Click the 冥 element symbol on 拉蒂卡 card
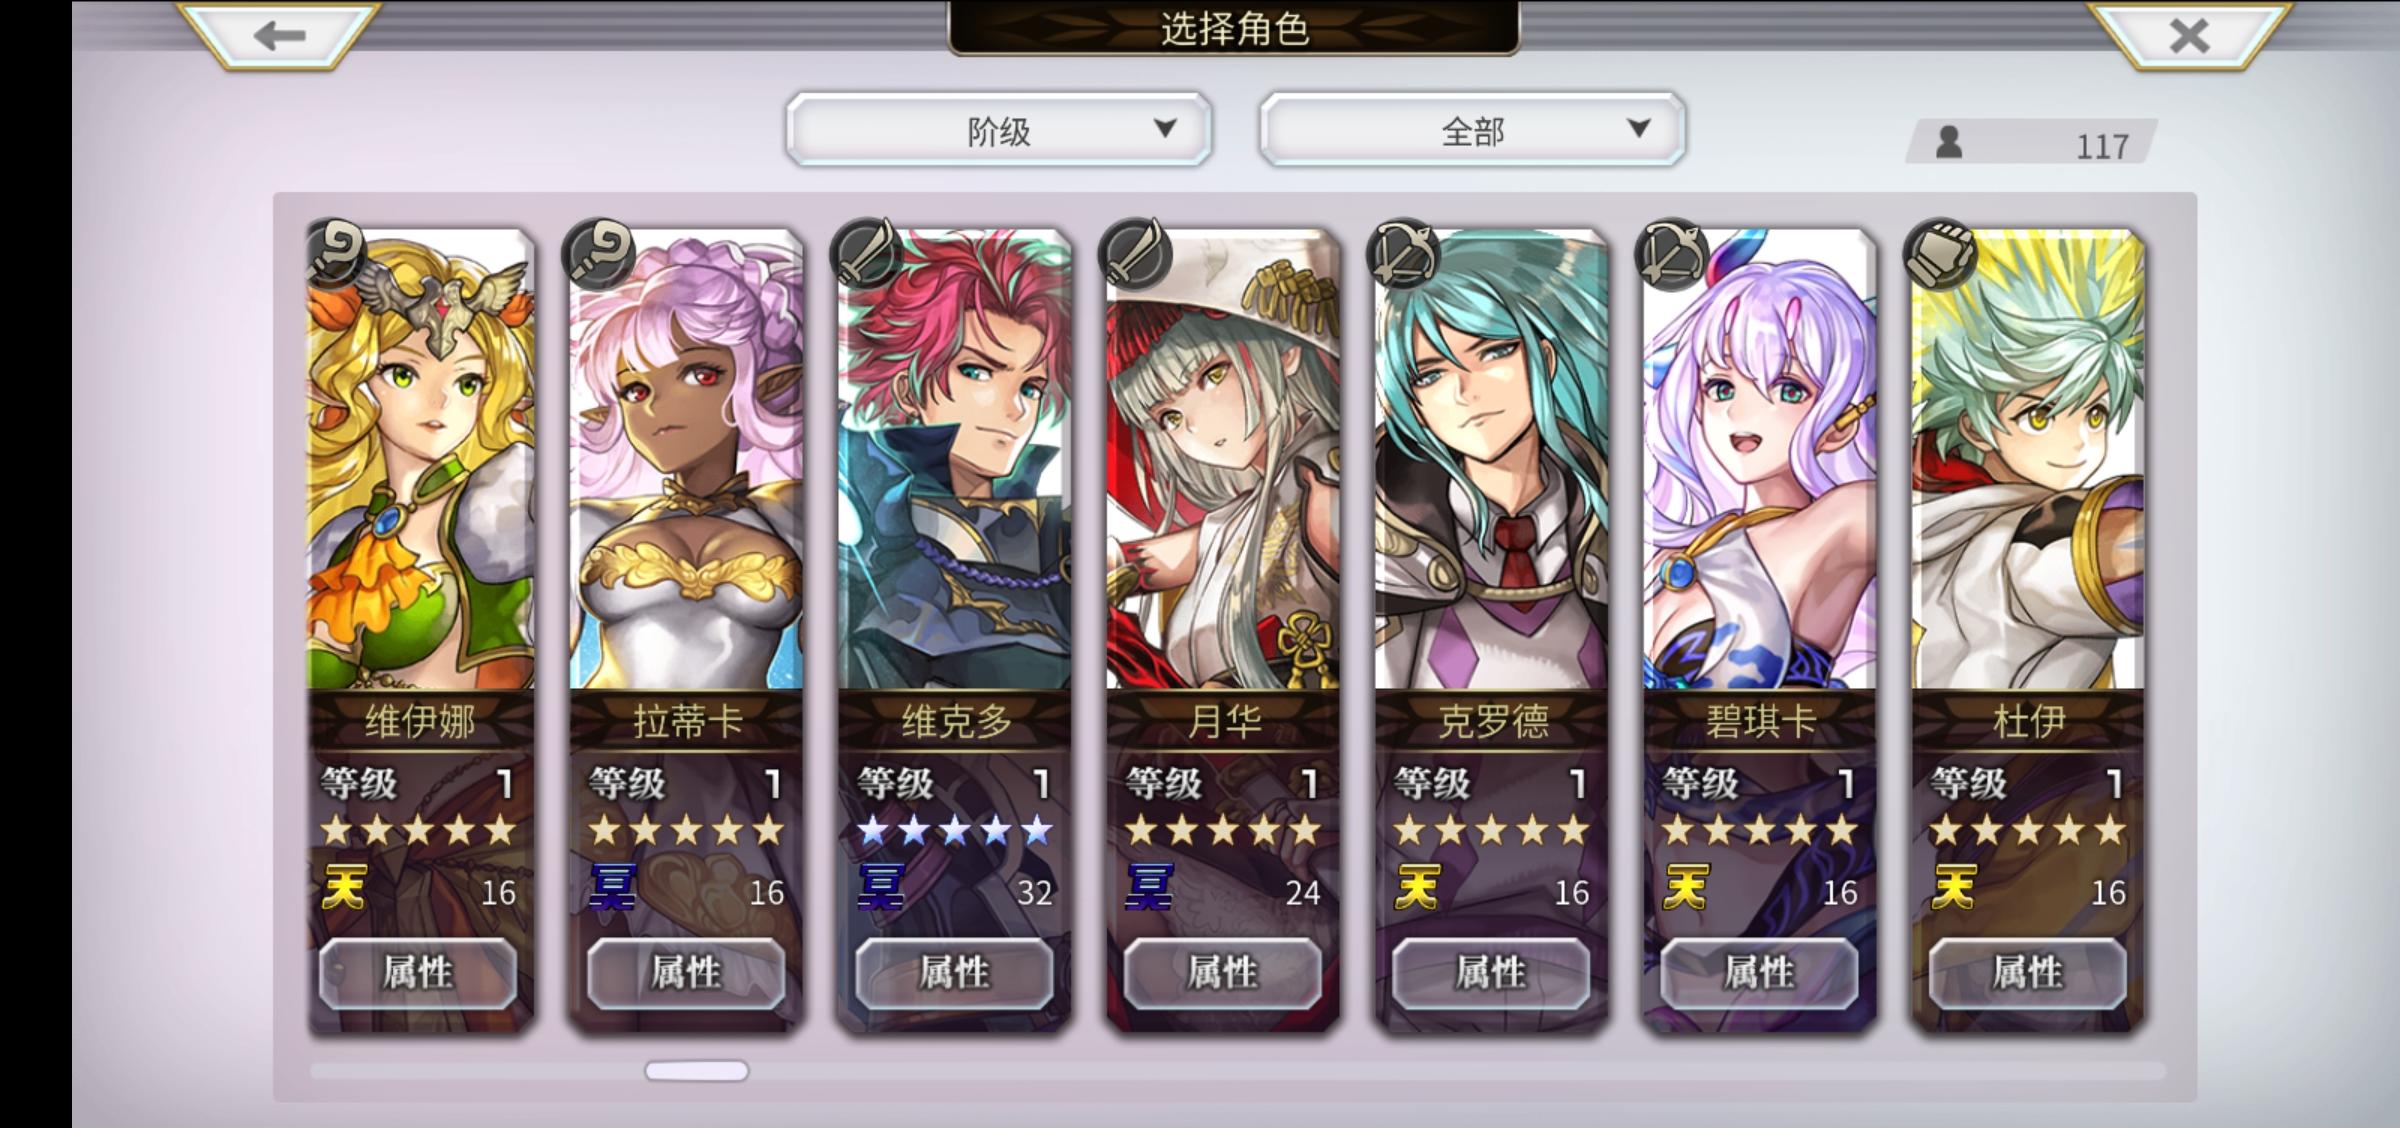The height and width of the screenshot is (1128, 2400). point(612,887)
